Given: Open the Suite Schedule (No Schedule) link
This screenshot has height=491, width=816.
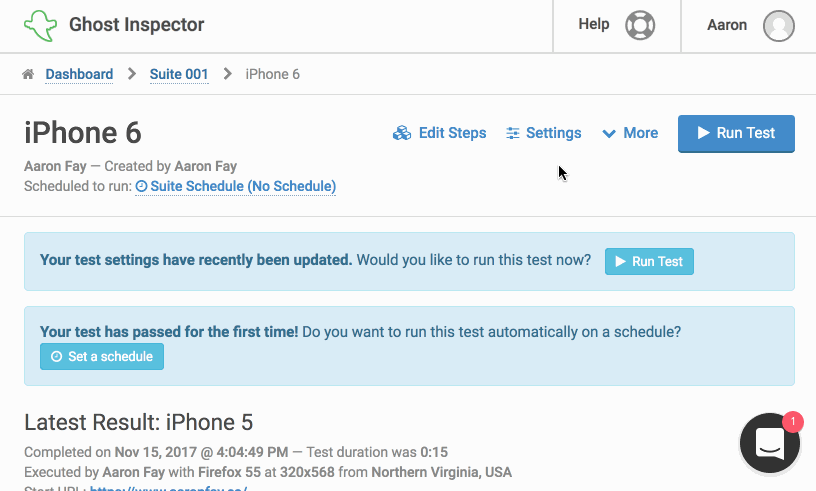Looking at the screenshot, I should [x=236, y=186].
